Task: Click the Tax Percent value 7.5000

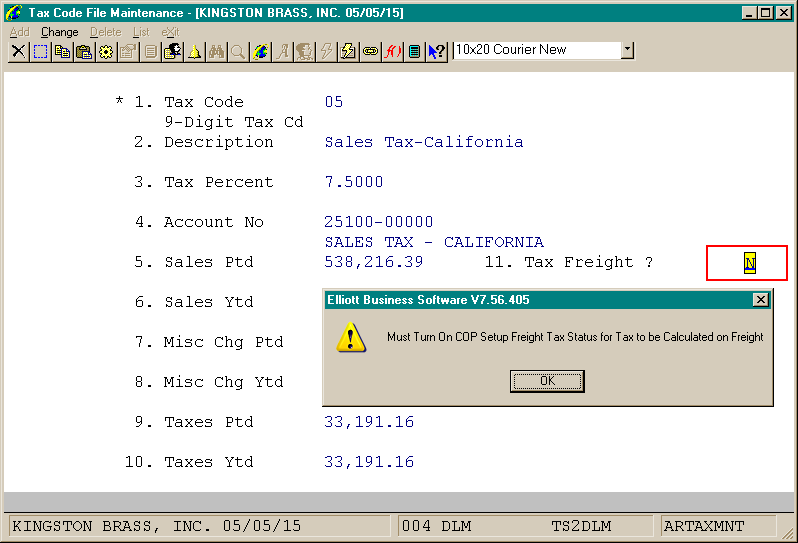Action: [354, 182]
